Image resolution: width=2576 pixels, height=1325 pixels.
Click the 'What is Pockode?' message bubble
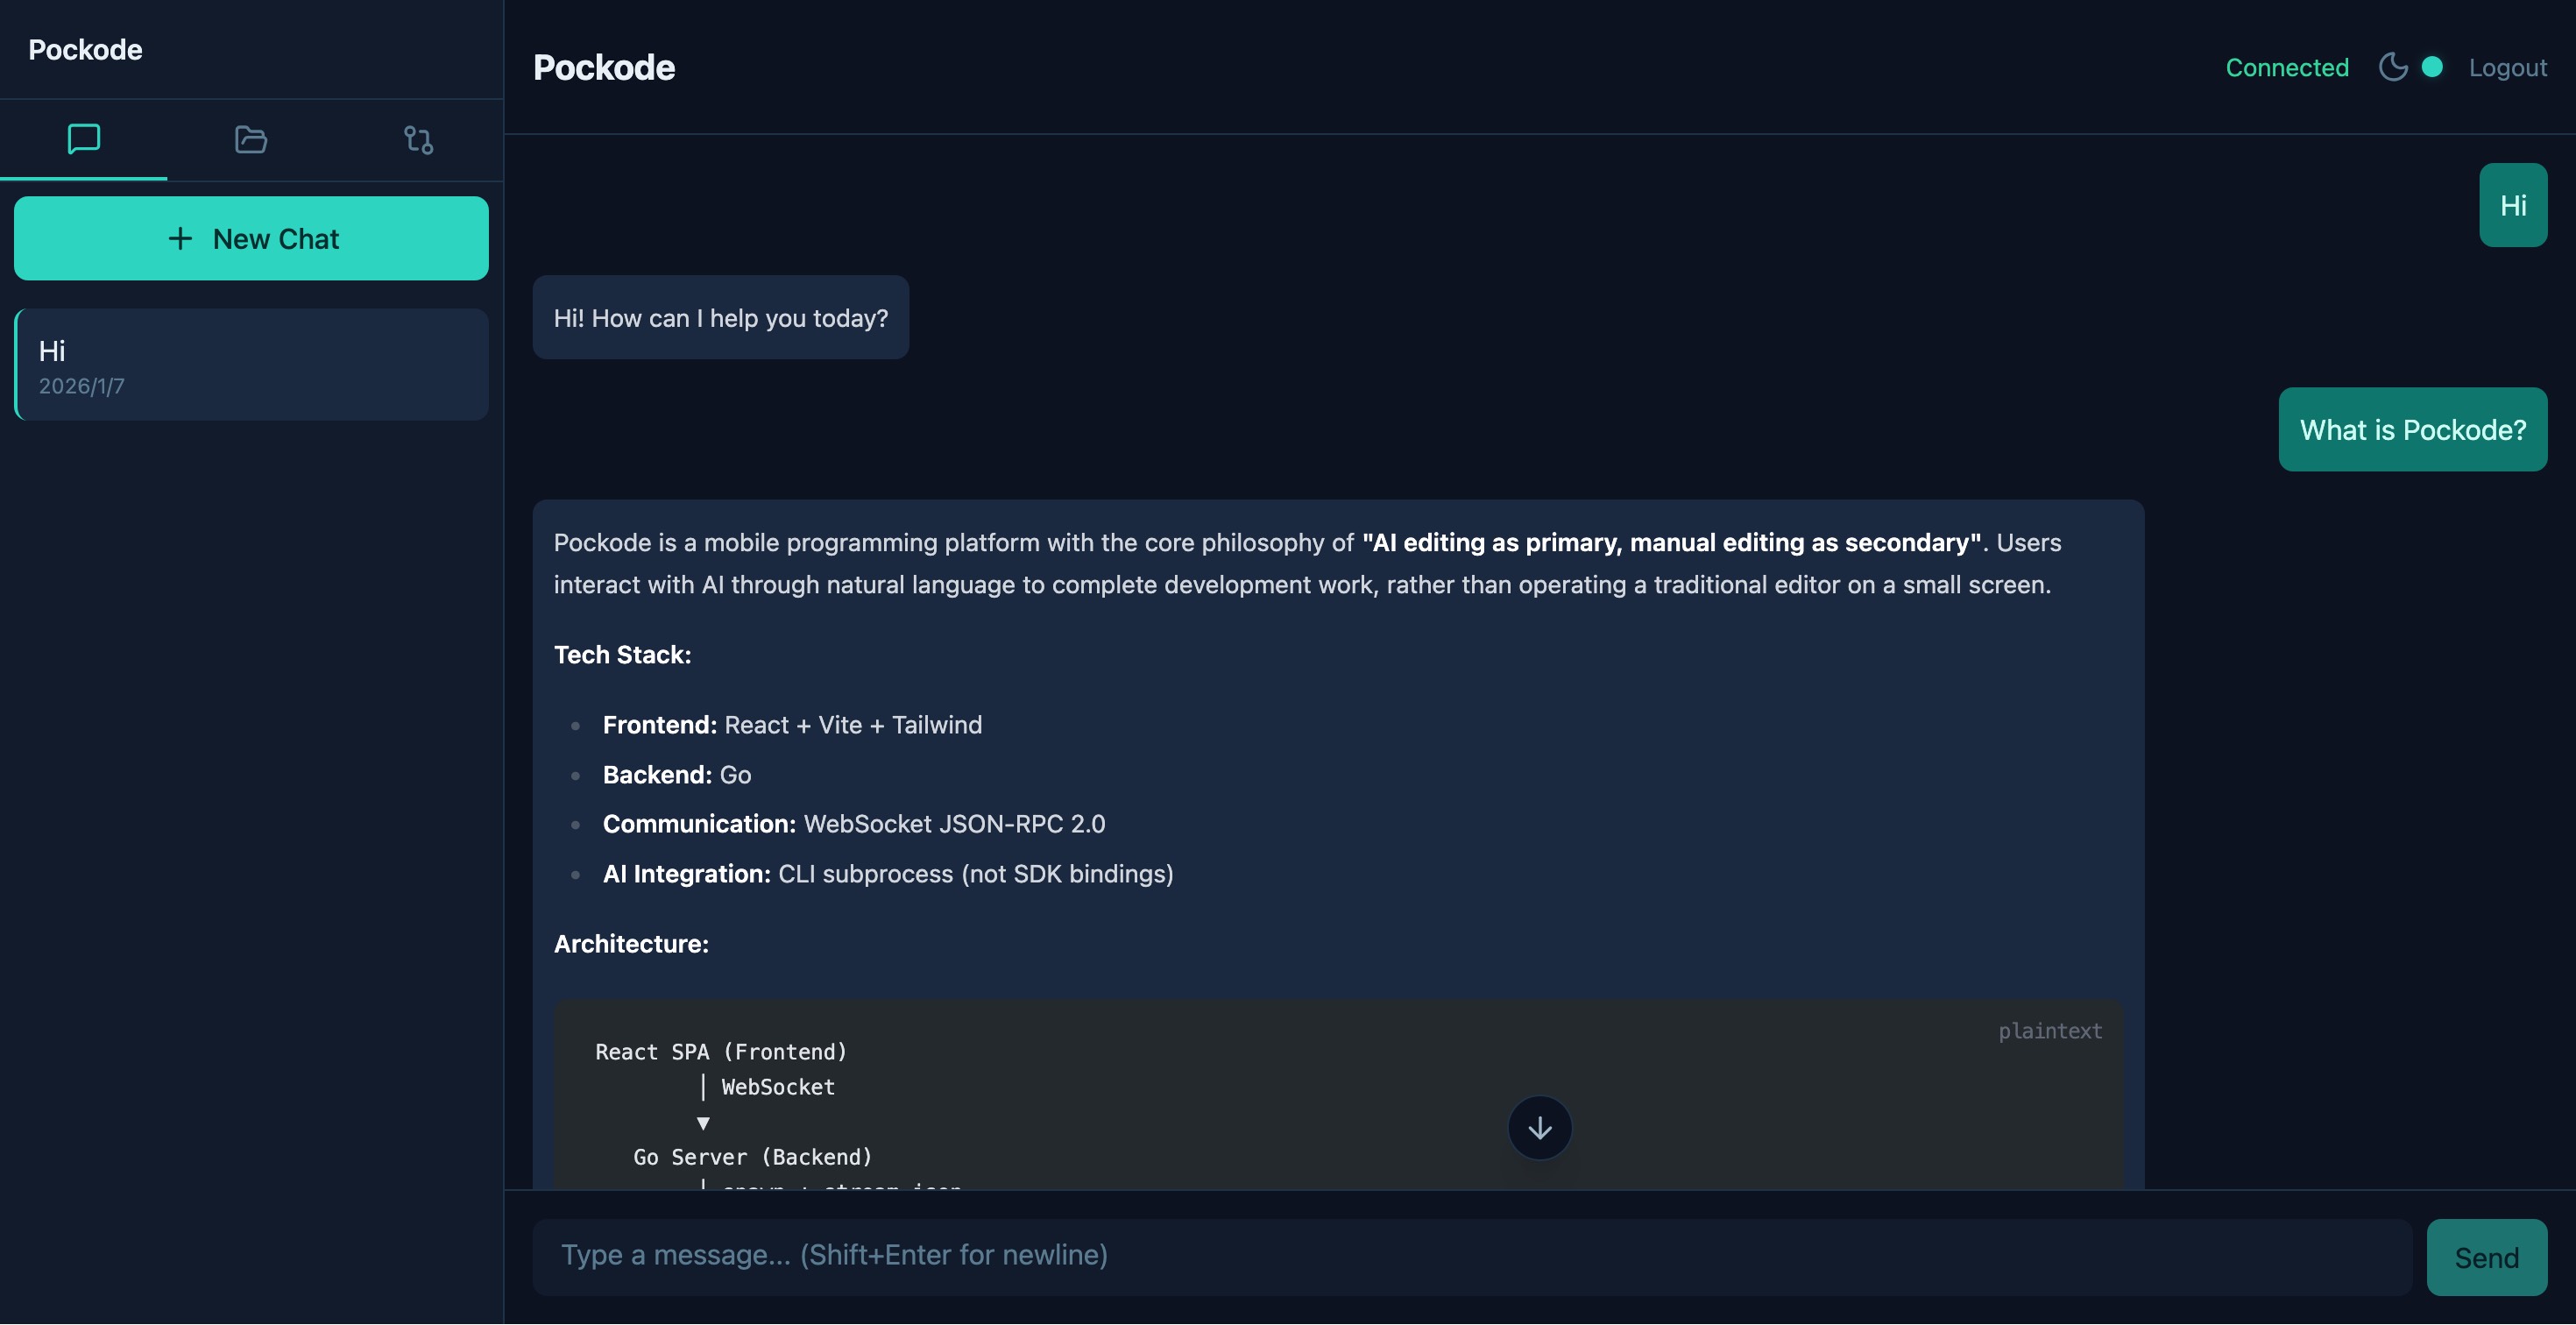coord(2412,429)
